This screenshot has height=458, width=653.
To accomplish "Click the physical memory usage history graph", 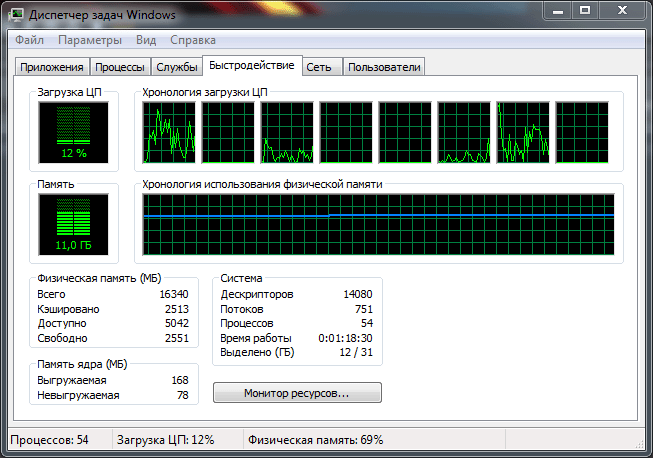I will [379, 224].
